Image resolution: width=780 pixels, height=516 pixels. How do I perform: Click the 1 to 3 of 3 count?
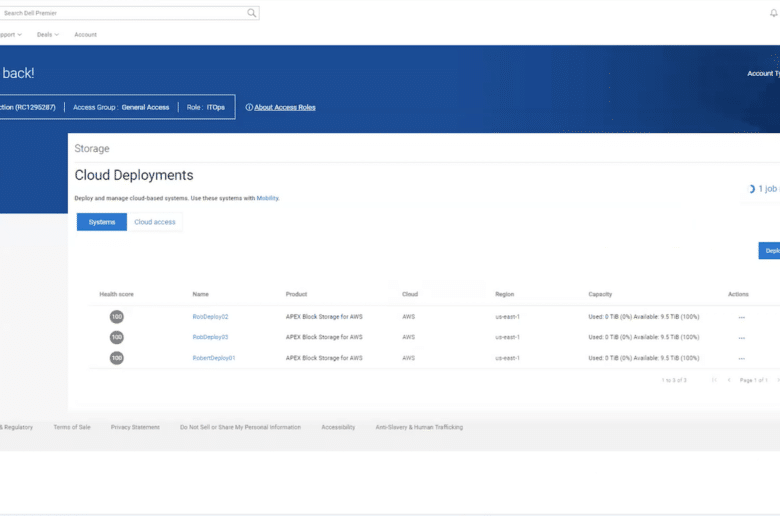(x=674, y=380)
